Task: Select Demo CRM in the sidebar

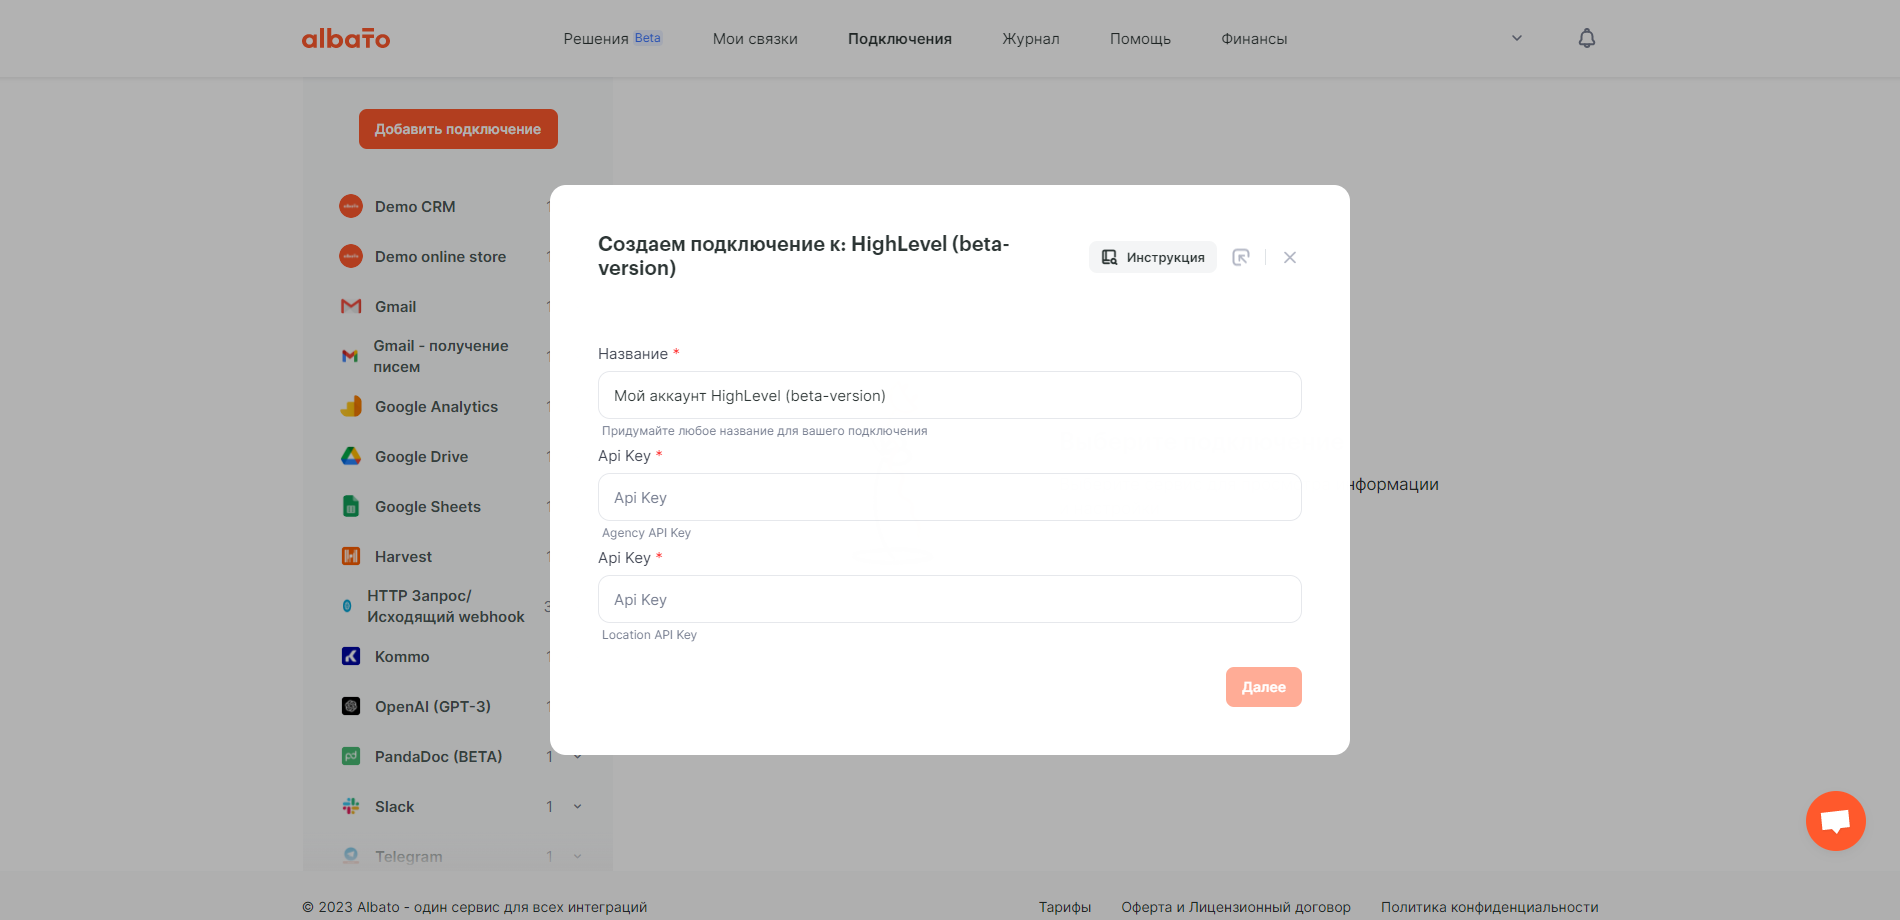Action: pyautogui.click(x=415, y=206)
